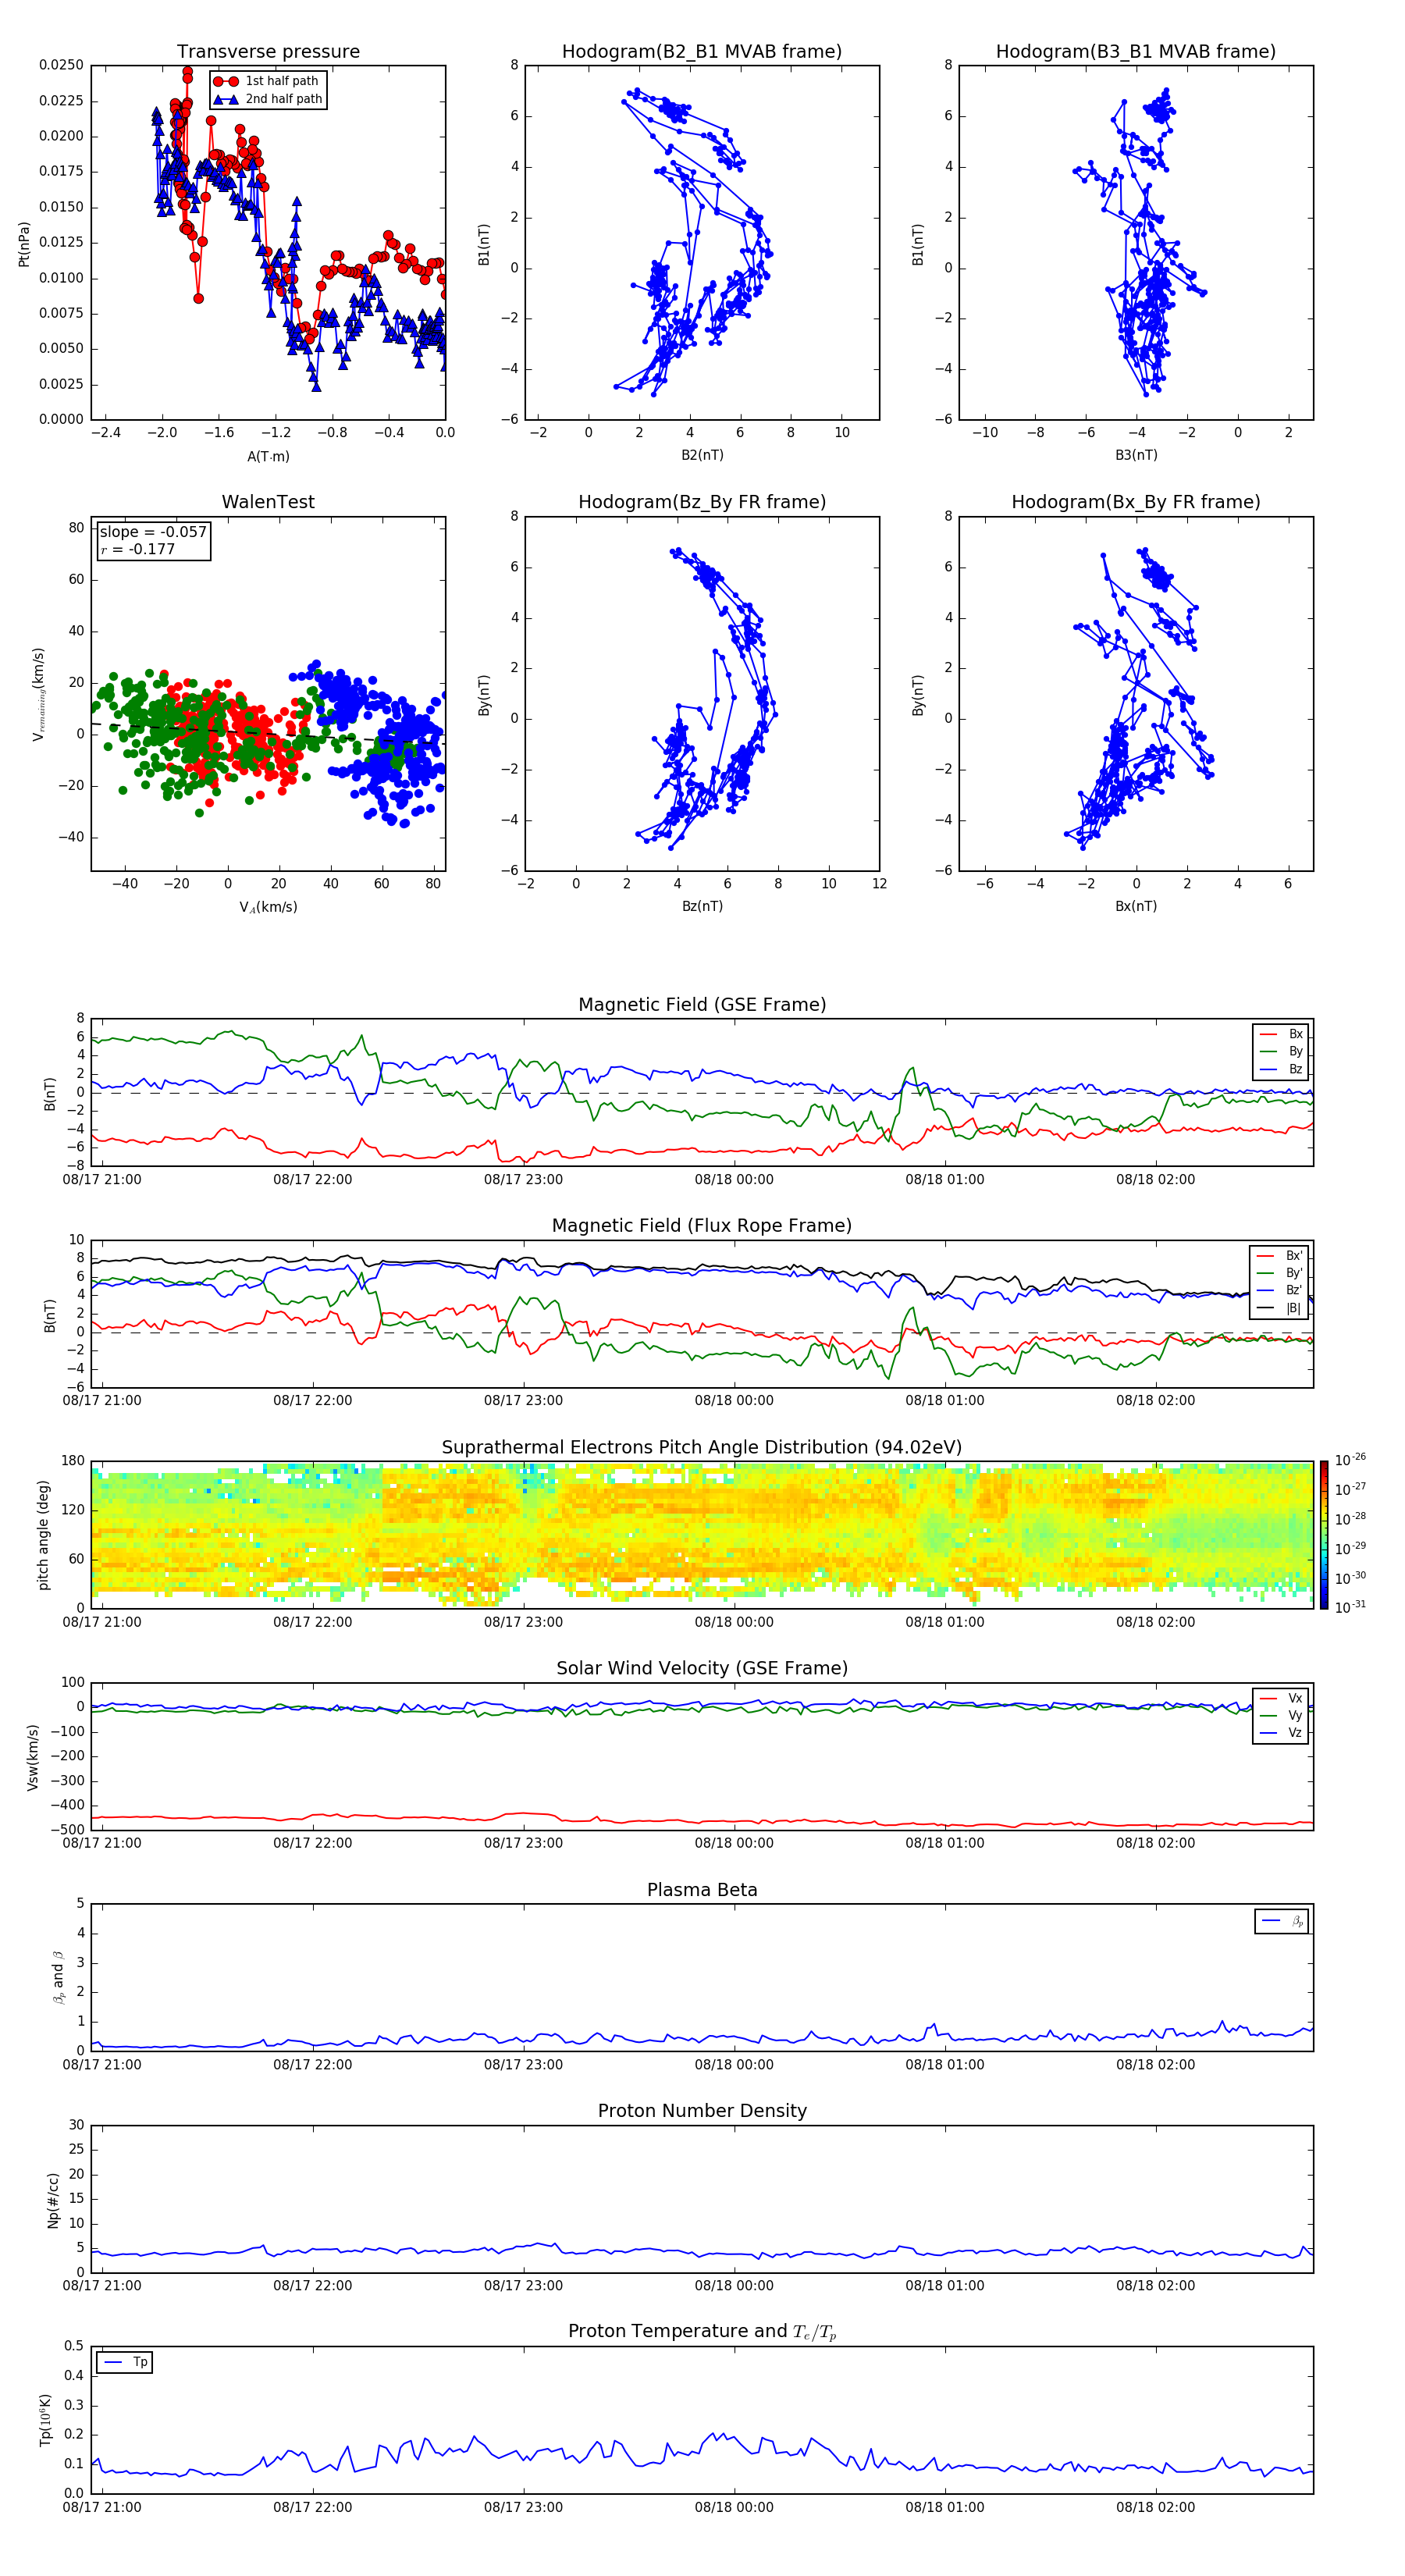Click the '10^-26' colorbar tick label
1405x2576 pixels.
click(x=1350, y=1460)
